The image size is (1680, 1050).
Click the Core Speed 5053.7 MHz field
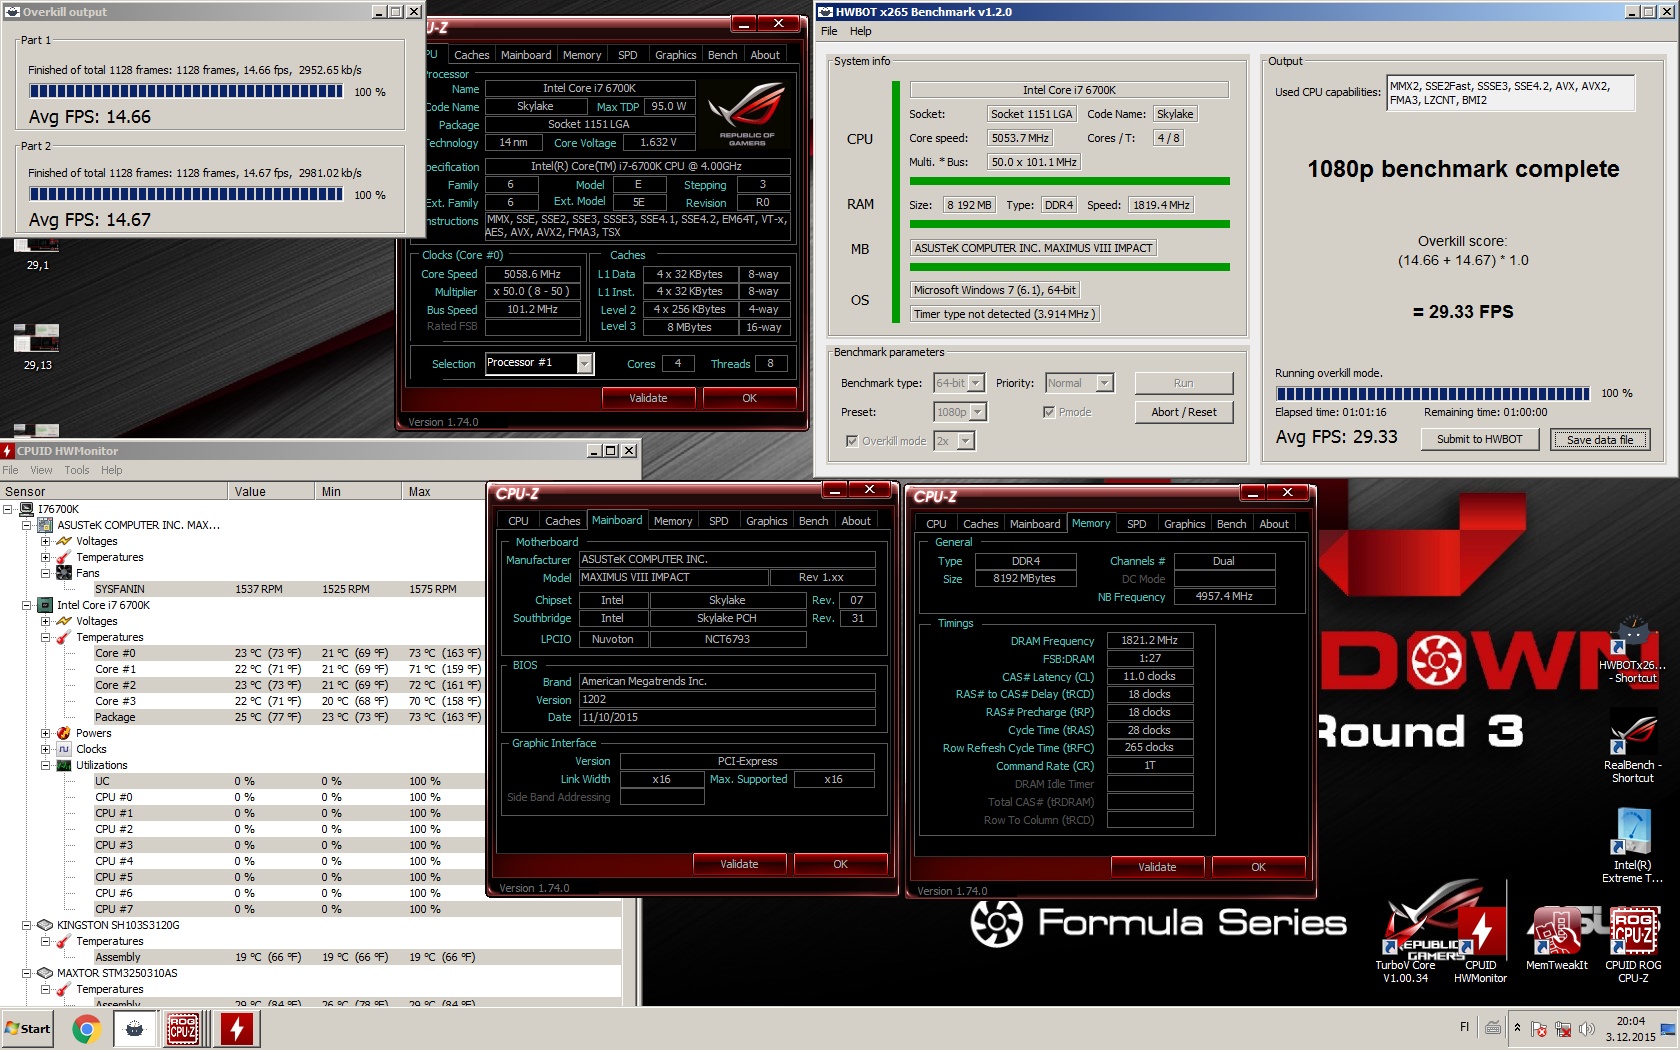(x=1020, y=138)
